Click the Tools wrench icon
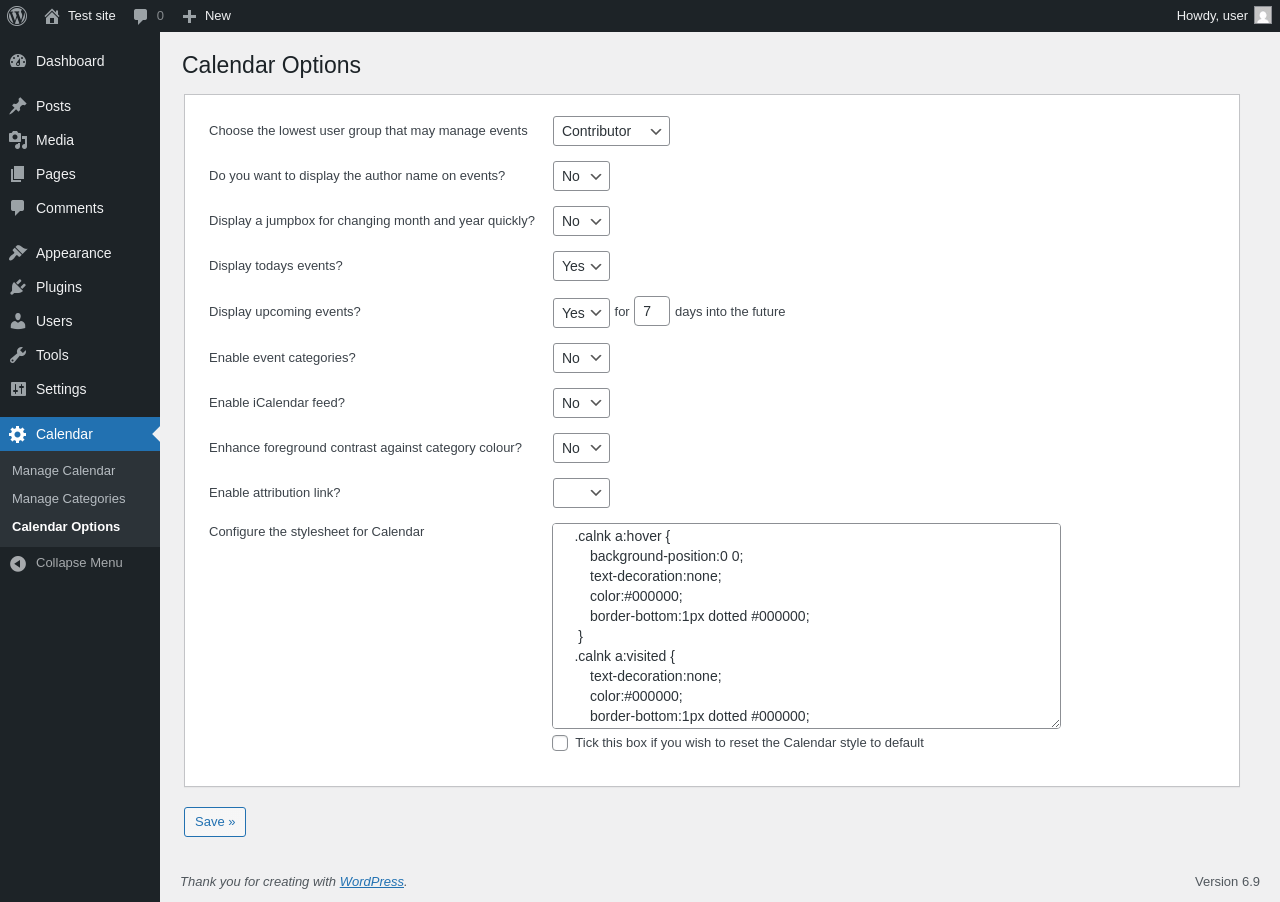Viewport: 1280px width, 902px height. coord(18,355)
